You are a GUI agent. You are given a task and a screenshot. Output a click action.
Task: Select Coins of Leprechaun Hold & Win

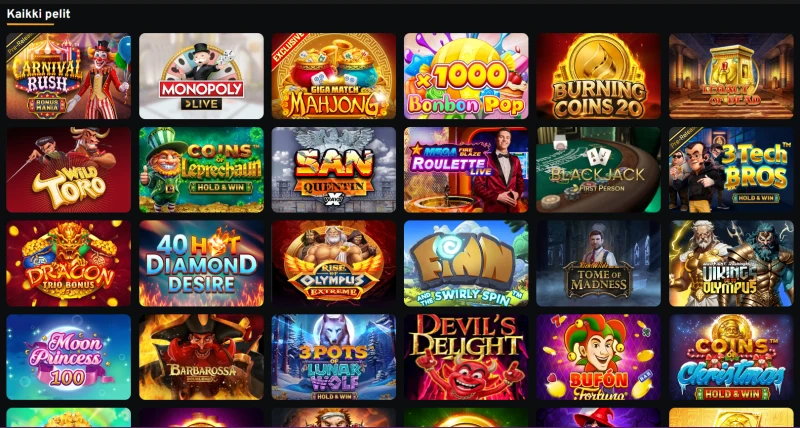tap(201, 170)
